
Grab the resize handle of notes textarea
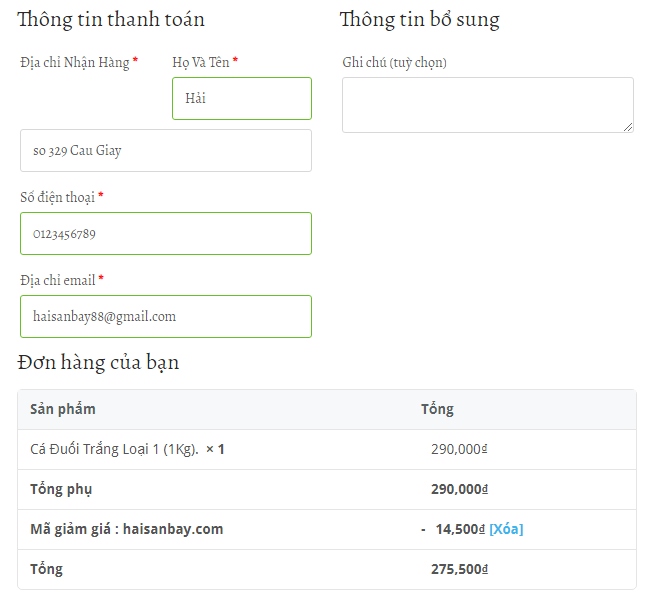coord(628,127)
